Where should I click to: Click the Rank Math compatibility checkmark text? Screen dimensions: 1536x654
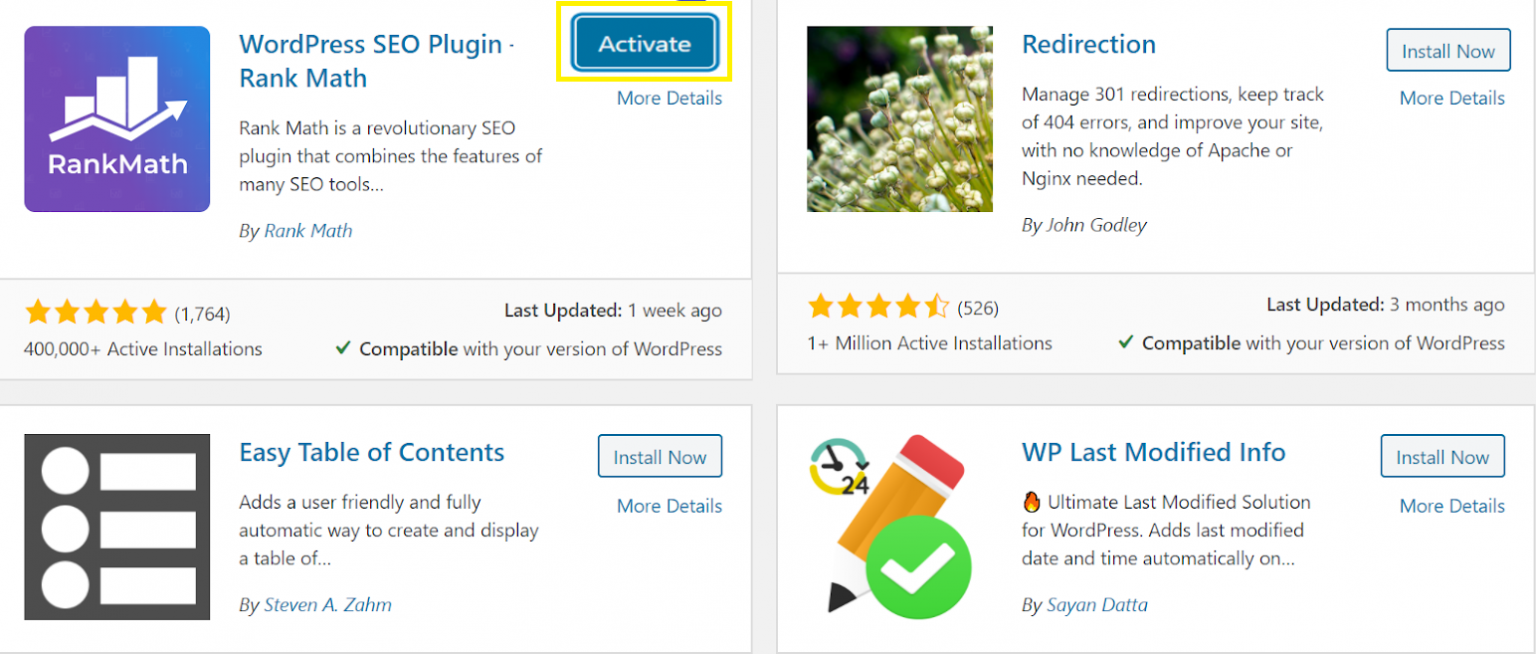pos(529,349)
